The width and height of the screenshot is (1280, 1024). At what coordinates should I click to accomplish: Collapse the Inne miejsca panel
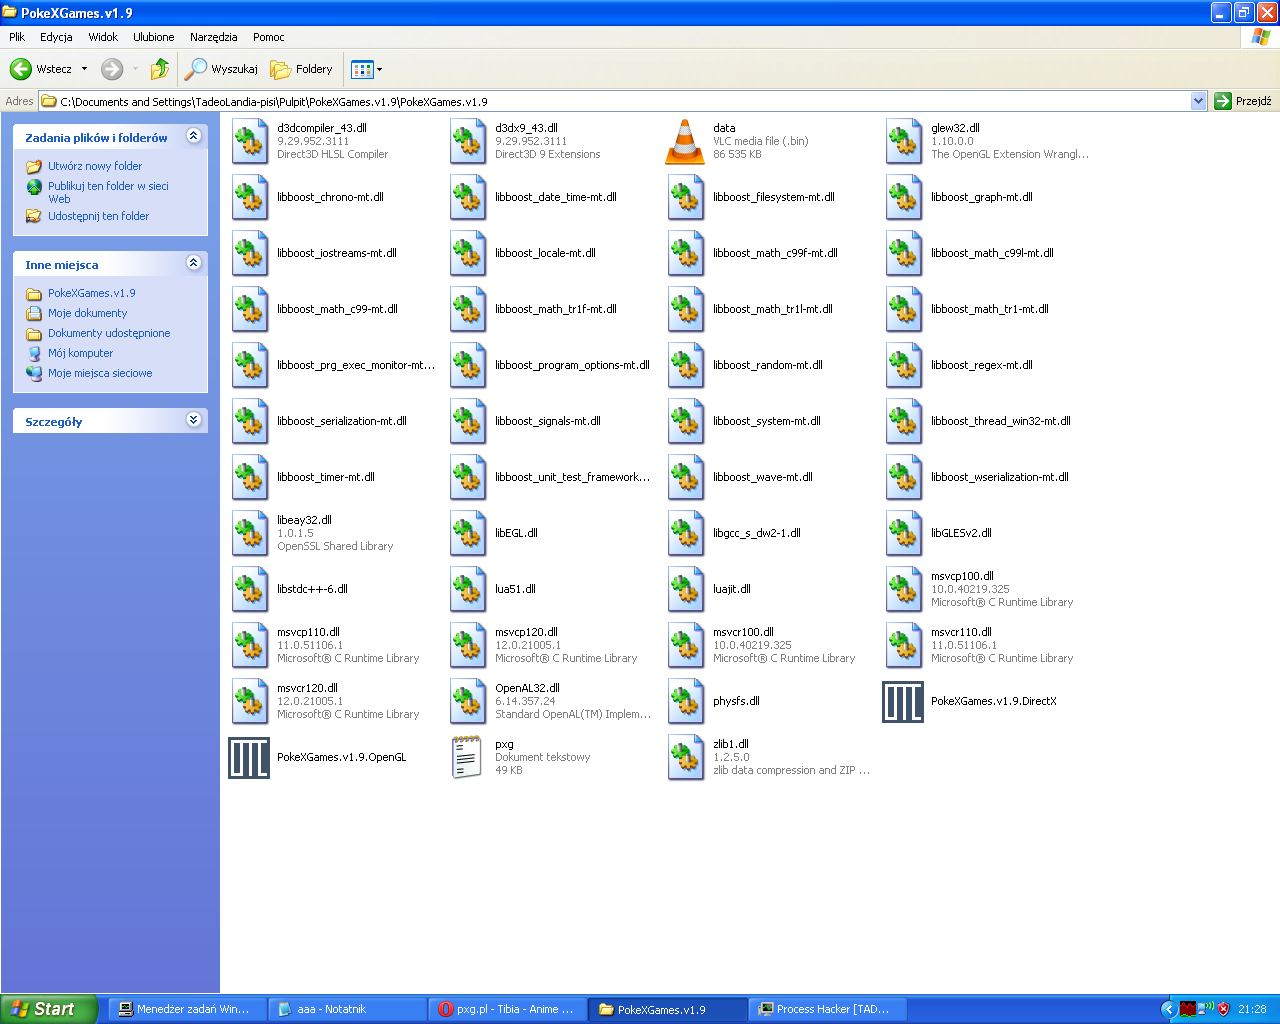click(194, 263)
